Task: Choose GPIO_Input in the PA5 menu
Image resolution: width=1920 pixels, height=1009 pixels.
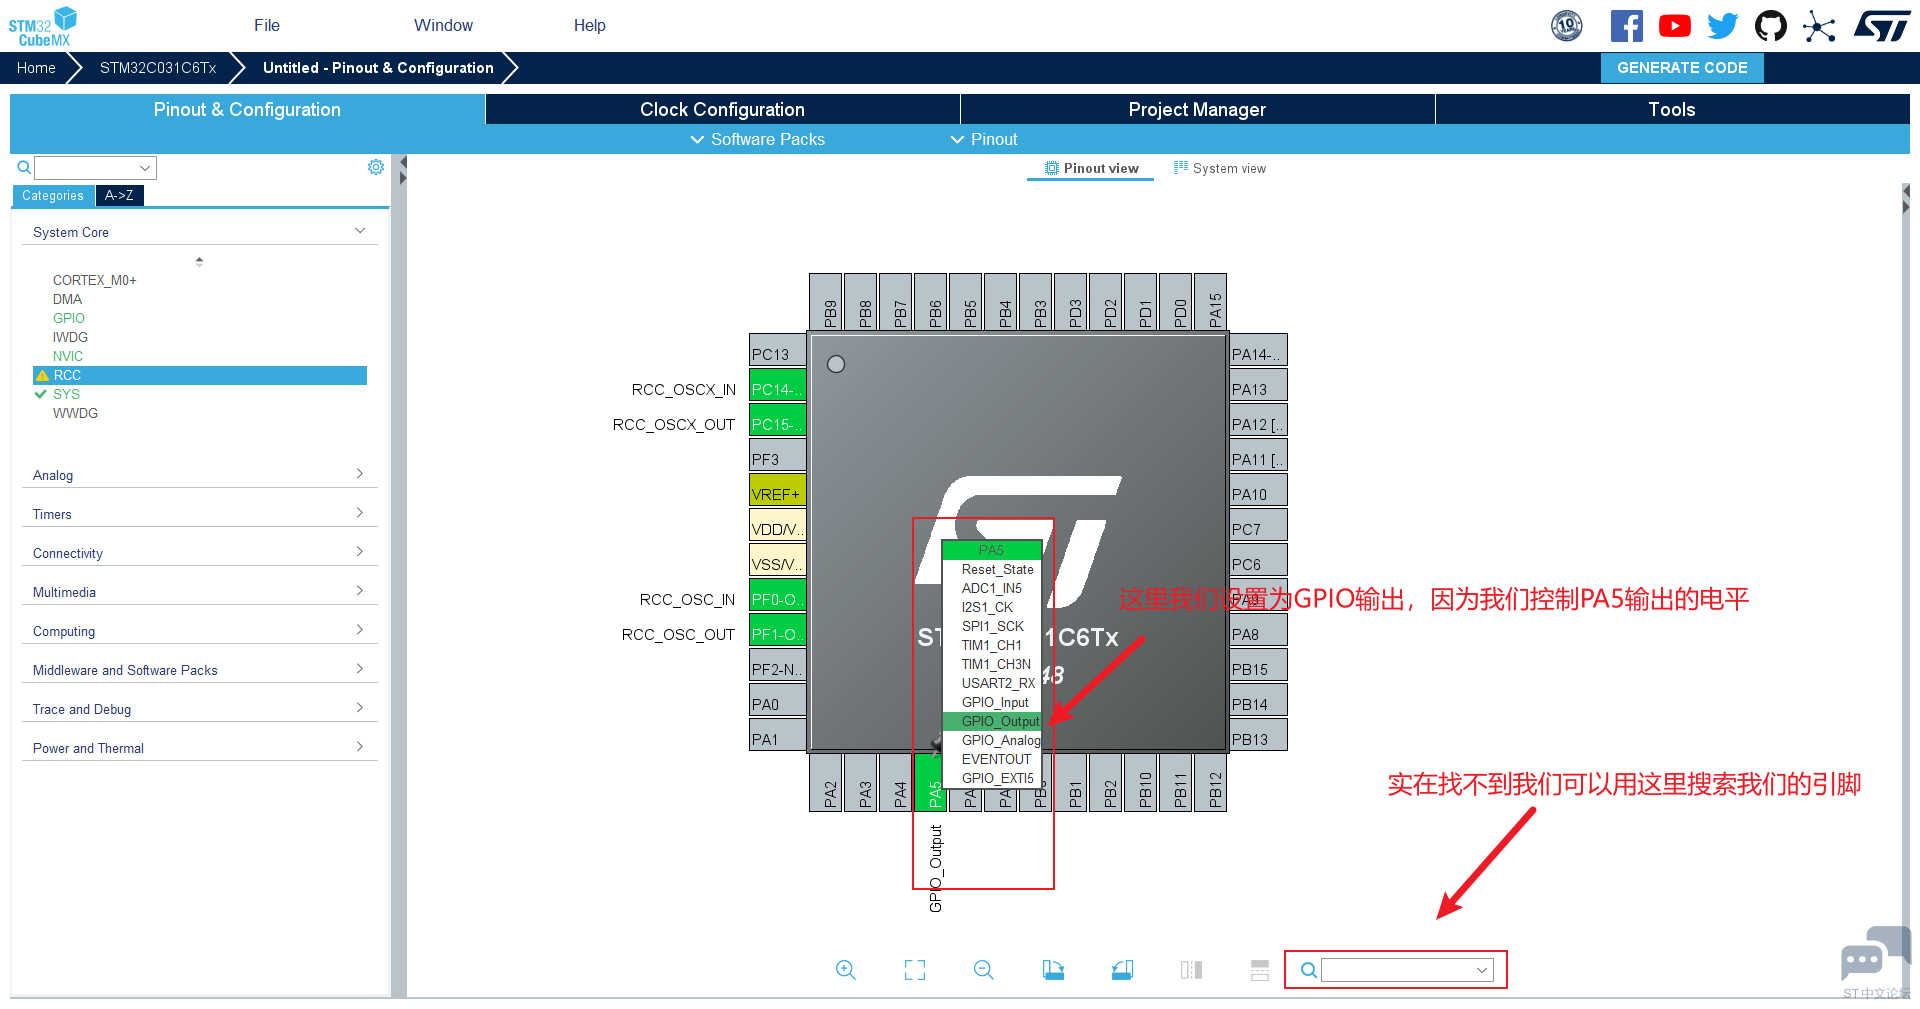Action: pos(992,702)
